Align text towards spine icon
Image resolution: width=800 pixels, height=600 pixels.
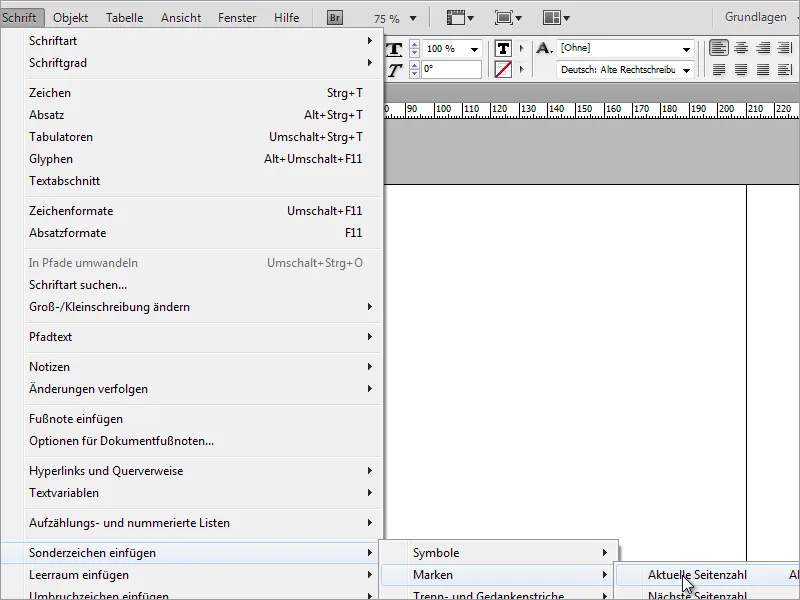tap(785, 48)
